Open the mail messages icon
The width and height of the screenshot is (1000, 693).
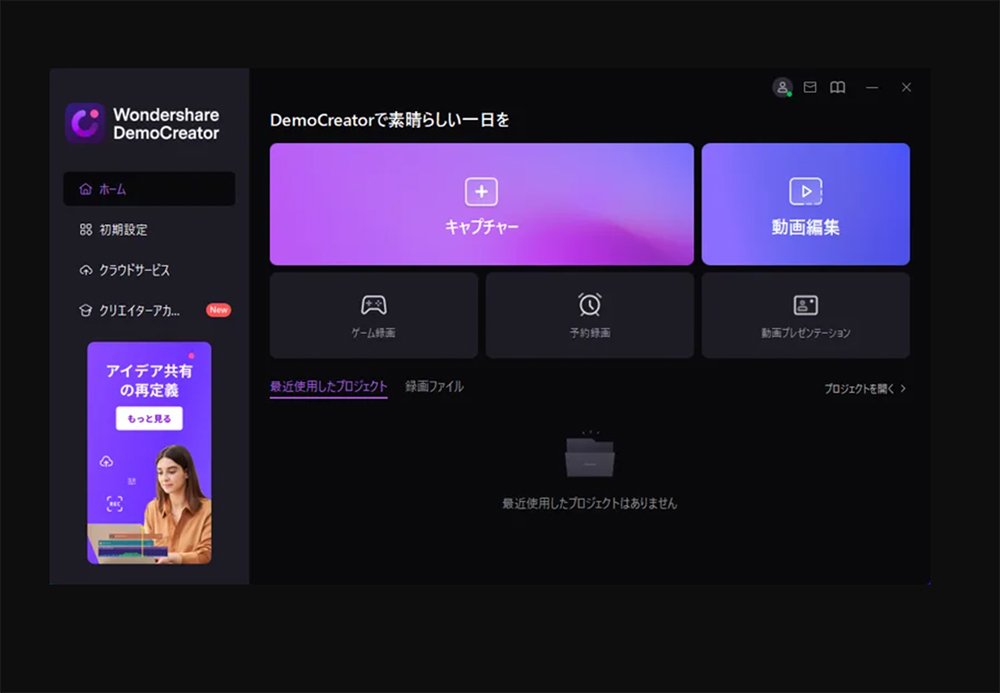pos(810,87)
